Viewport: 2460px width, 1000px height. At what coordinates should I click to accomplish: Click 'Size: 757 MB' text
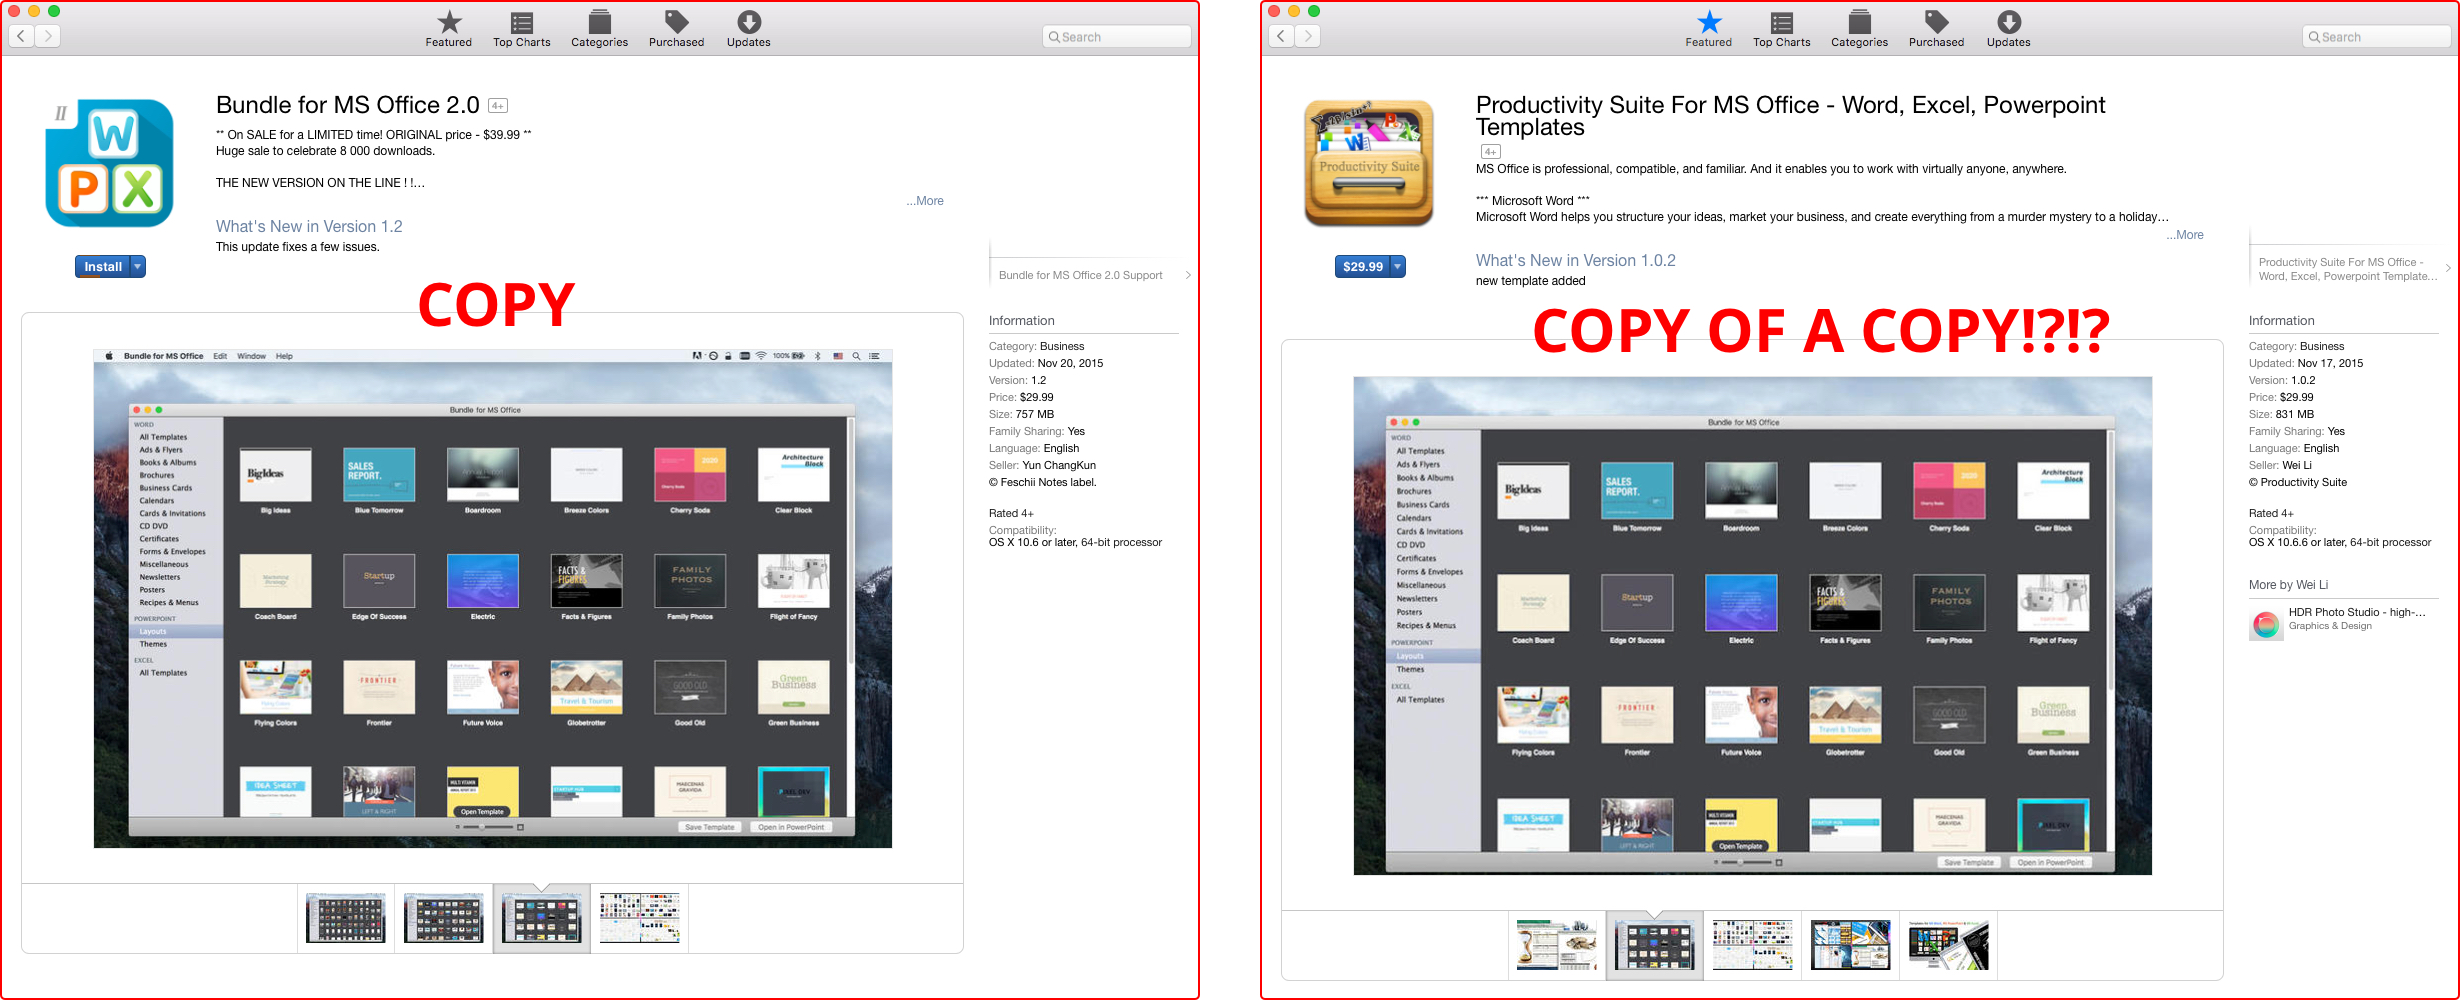pyautogui.click(x=1021, y=414)
